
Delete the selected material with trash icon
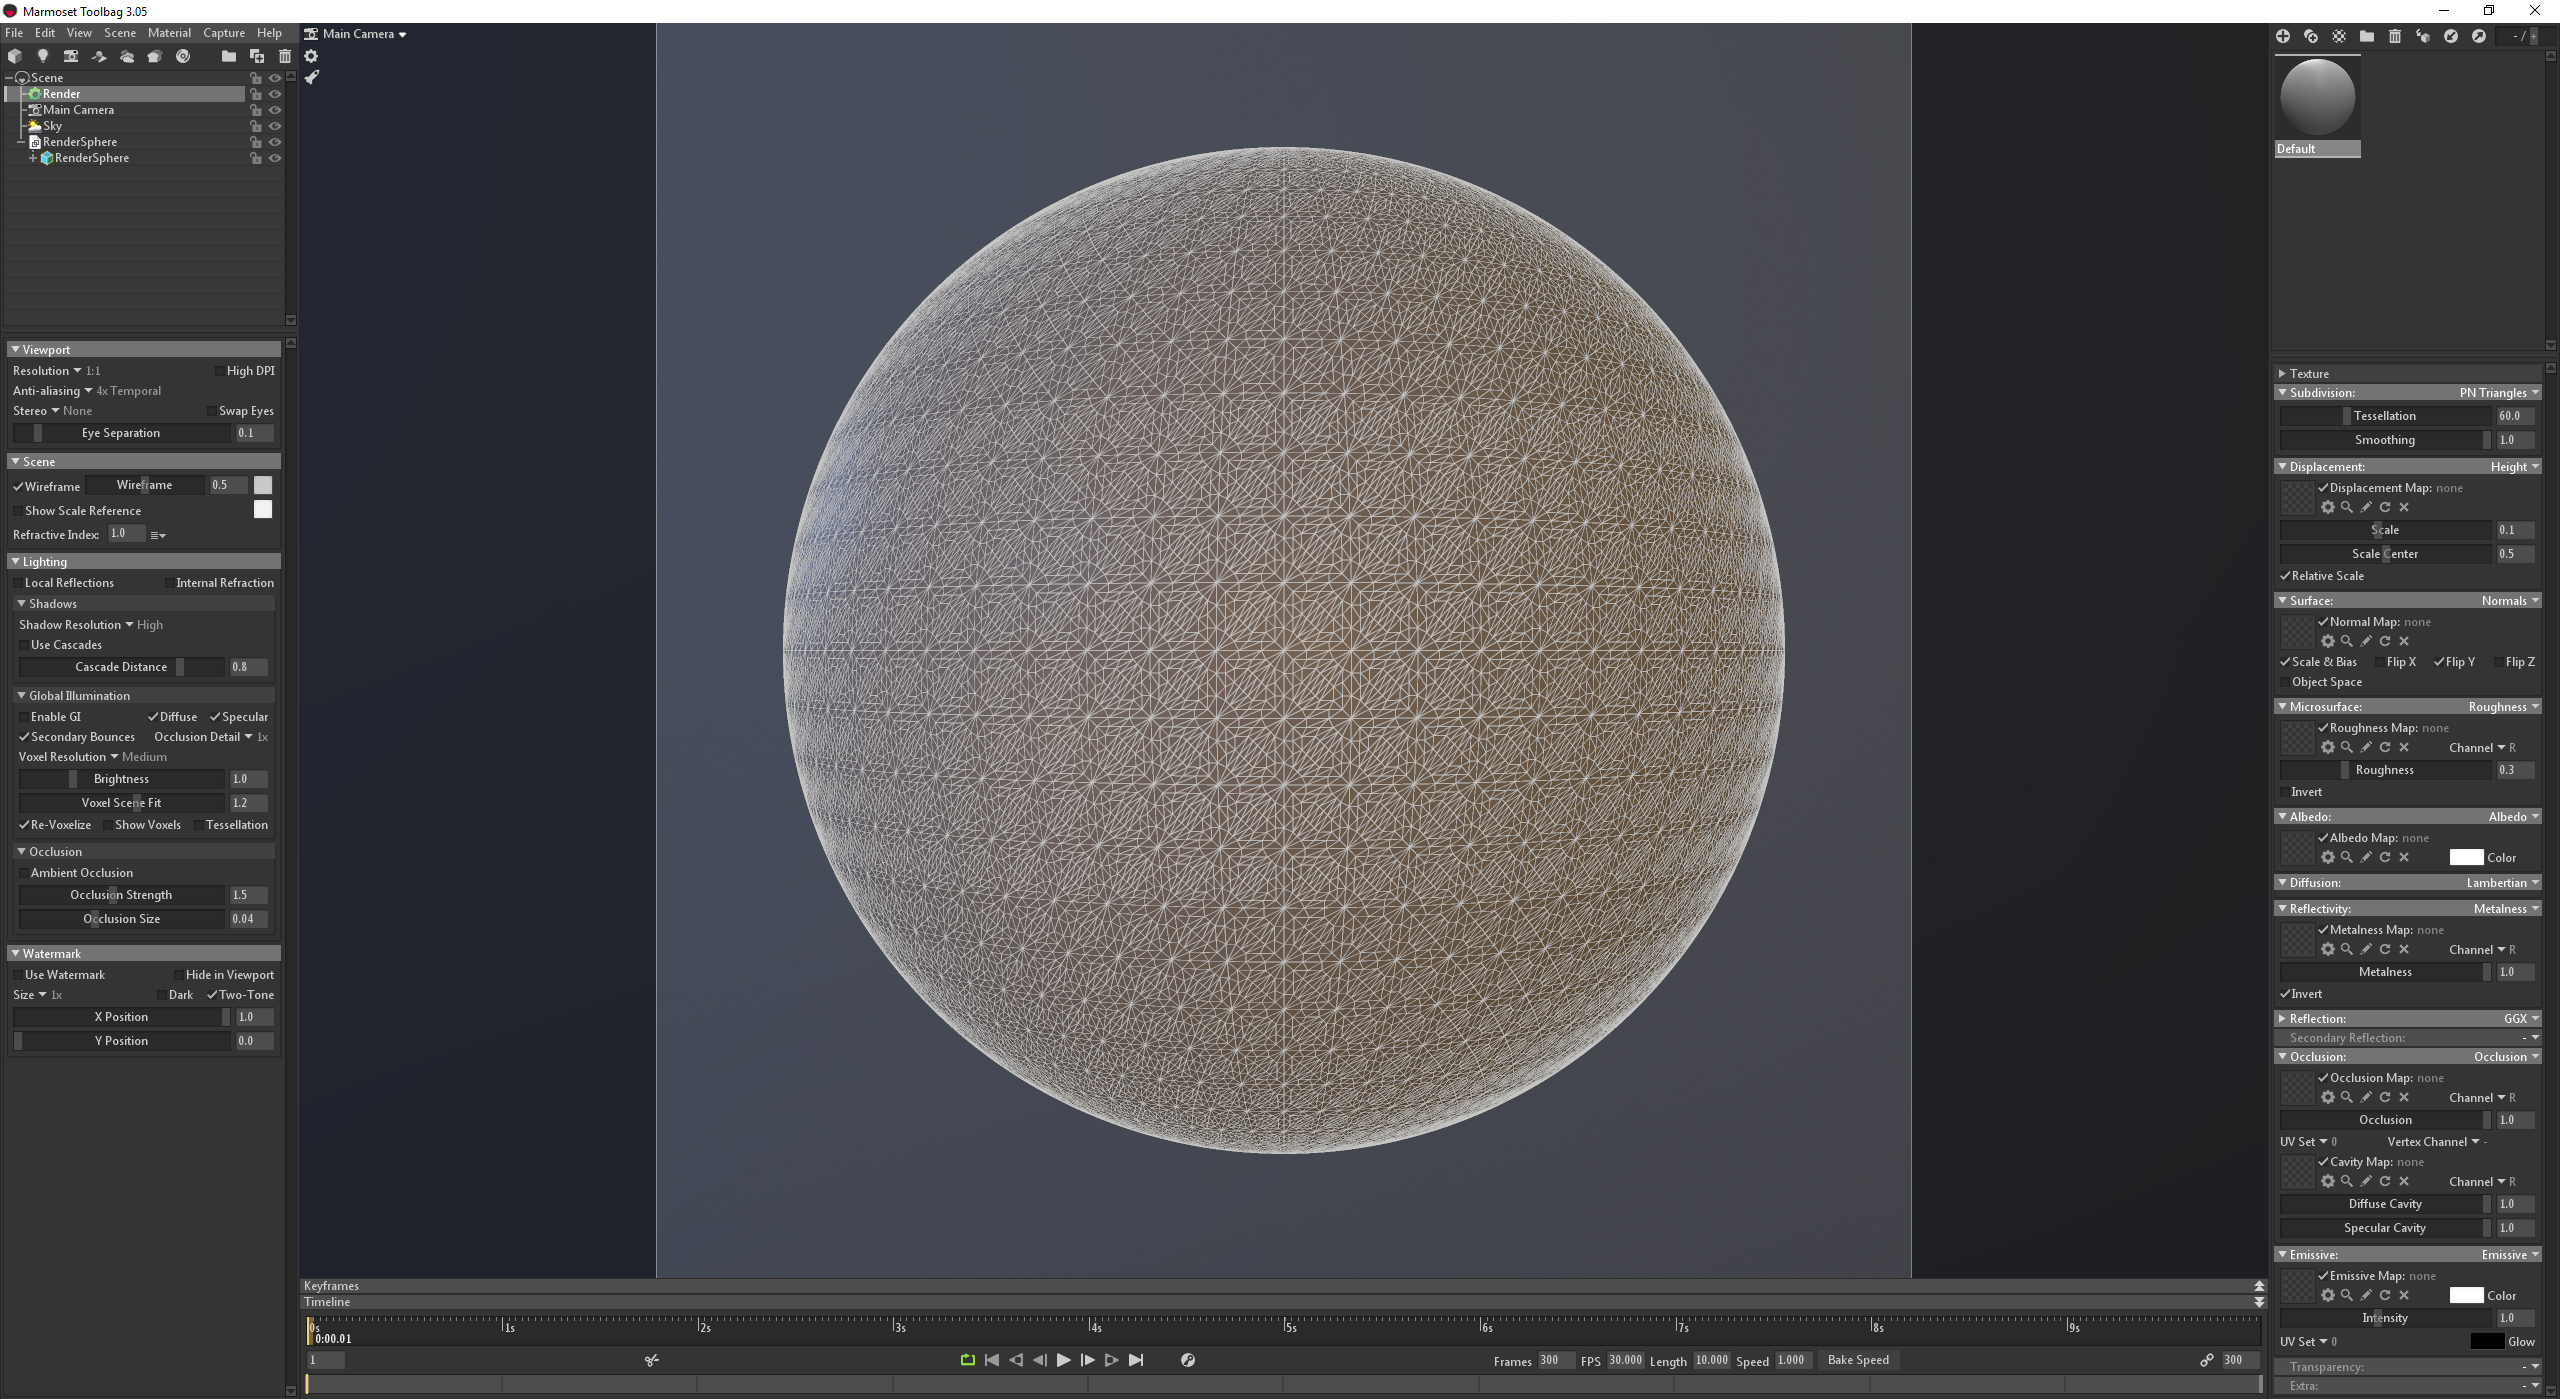[x=2395, y=36]
